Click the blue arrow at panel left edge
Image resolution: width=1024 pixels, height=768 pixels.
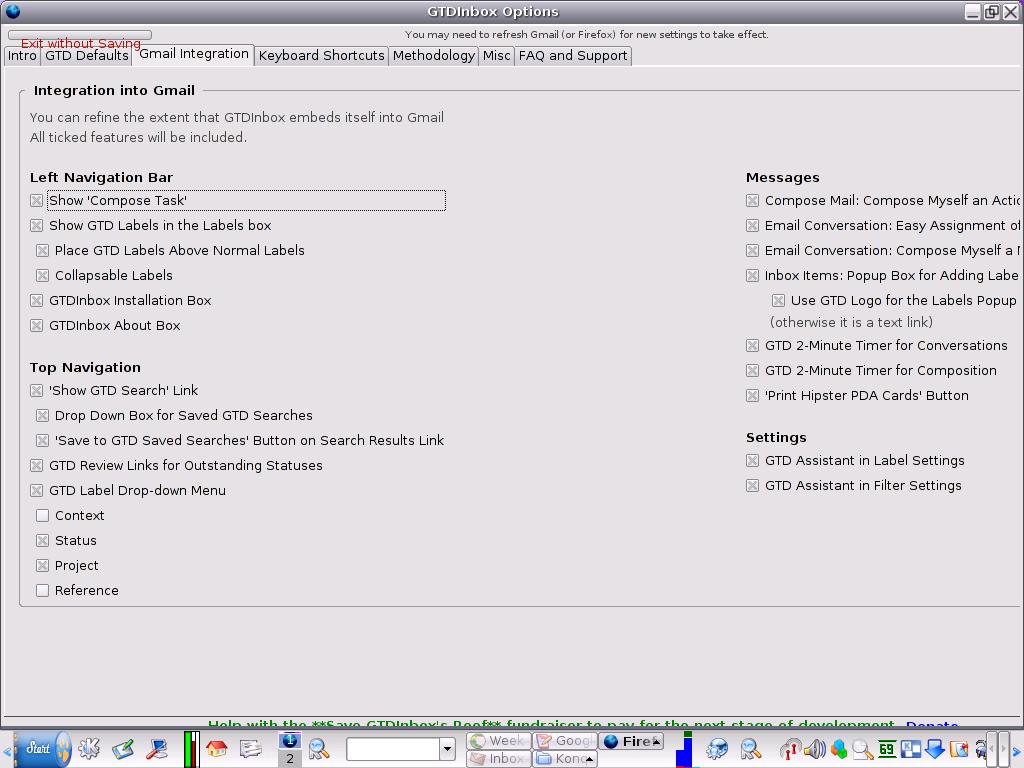[x=7, y=753]
